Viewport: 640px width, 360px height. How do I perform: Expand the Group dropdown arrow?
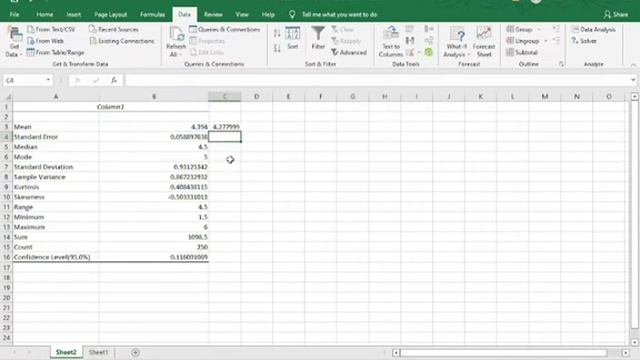coord(539,29)
